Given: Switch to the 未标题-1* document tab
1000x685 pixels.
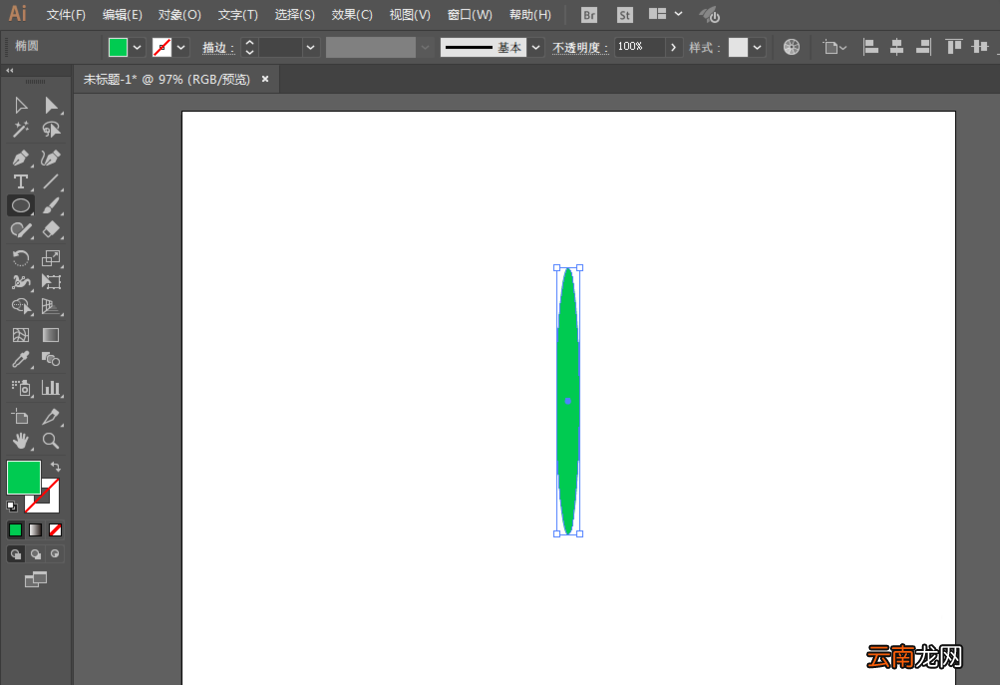Looking at the screenshot, I should [167, 80].
